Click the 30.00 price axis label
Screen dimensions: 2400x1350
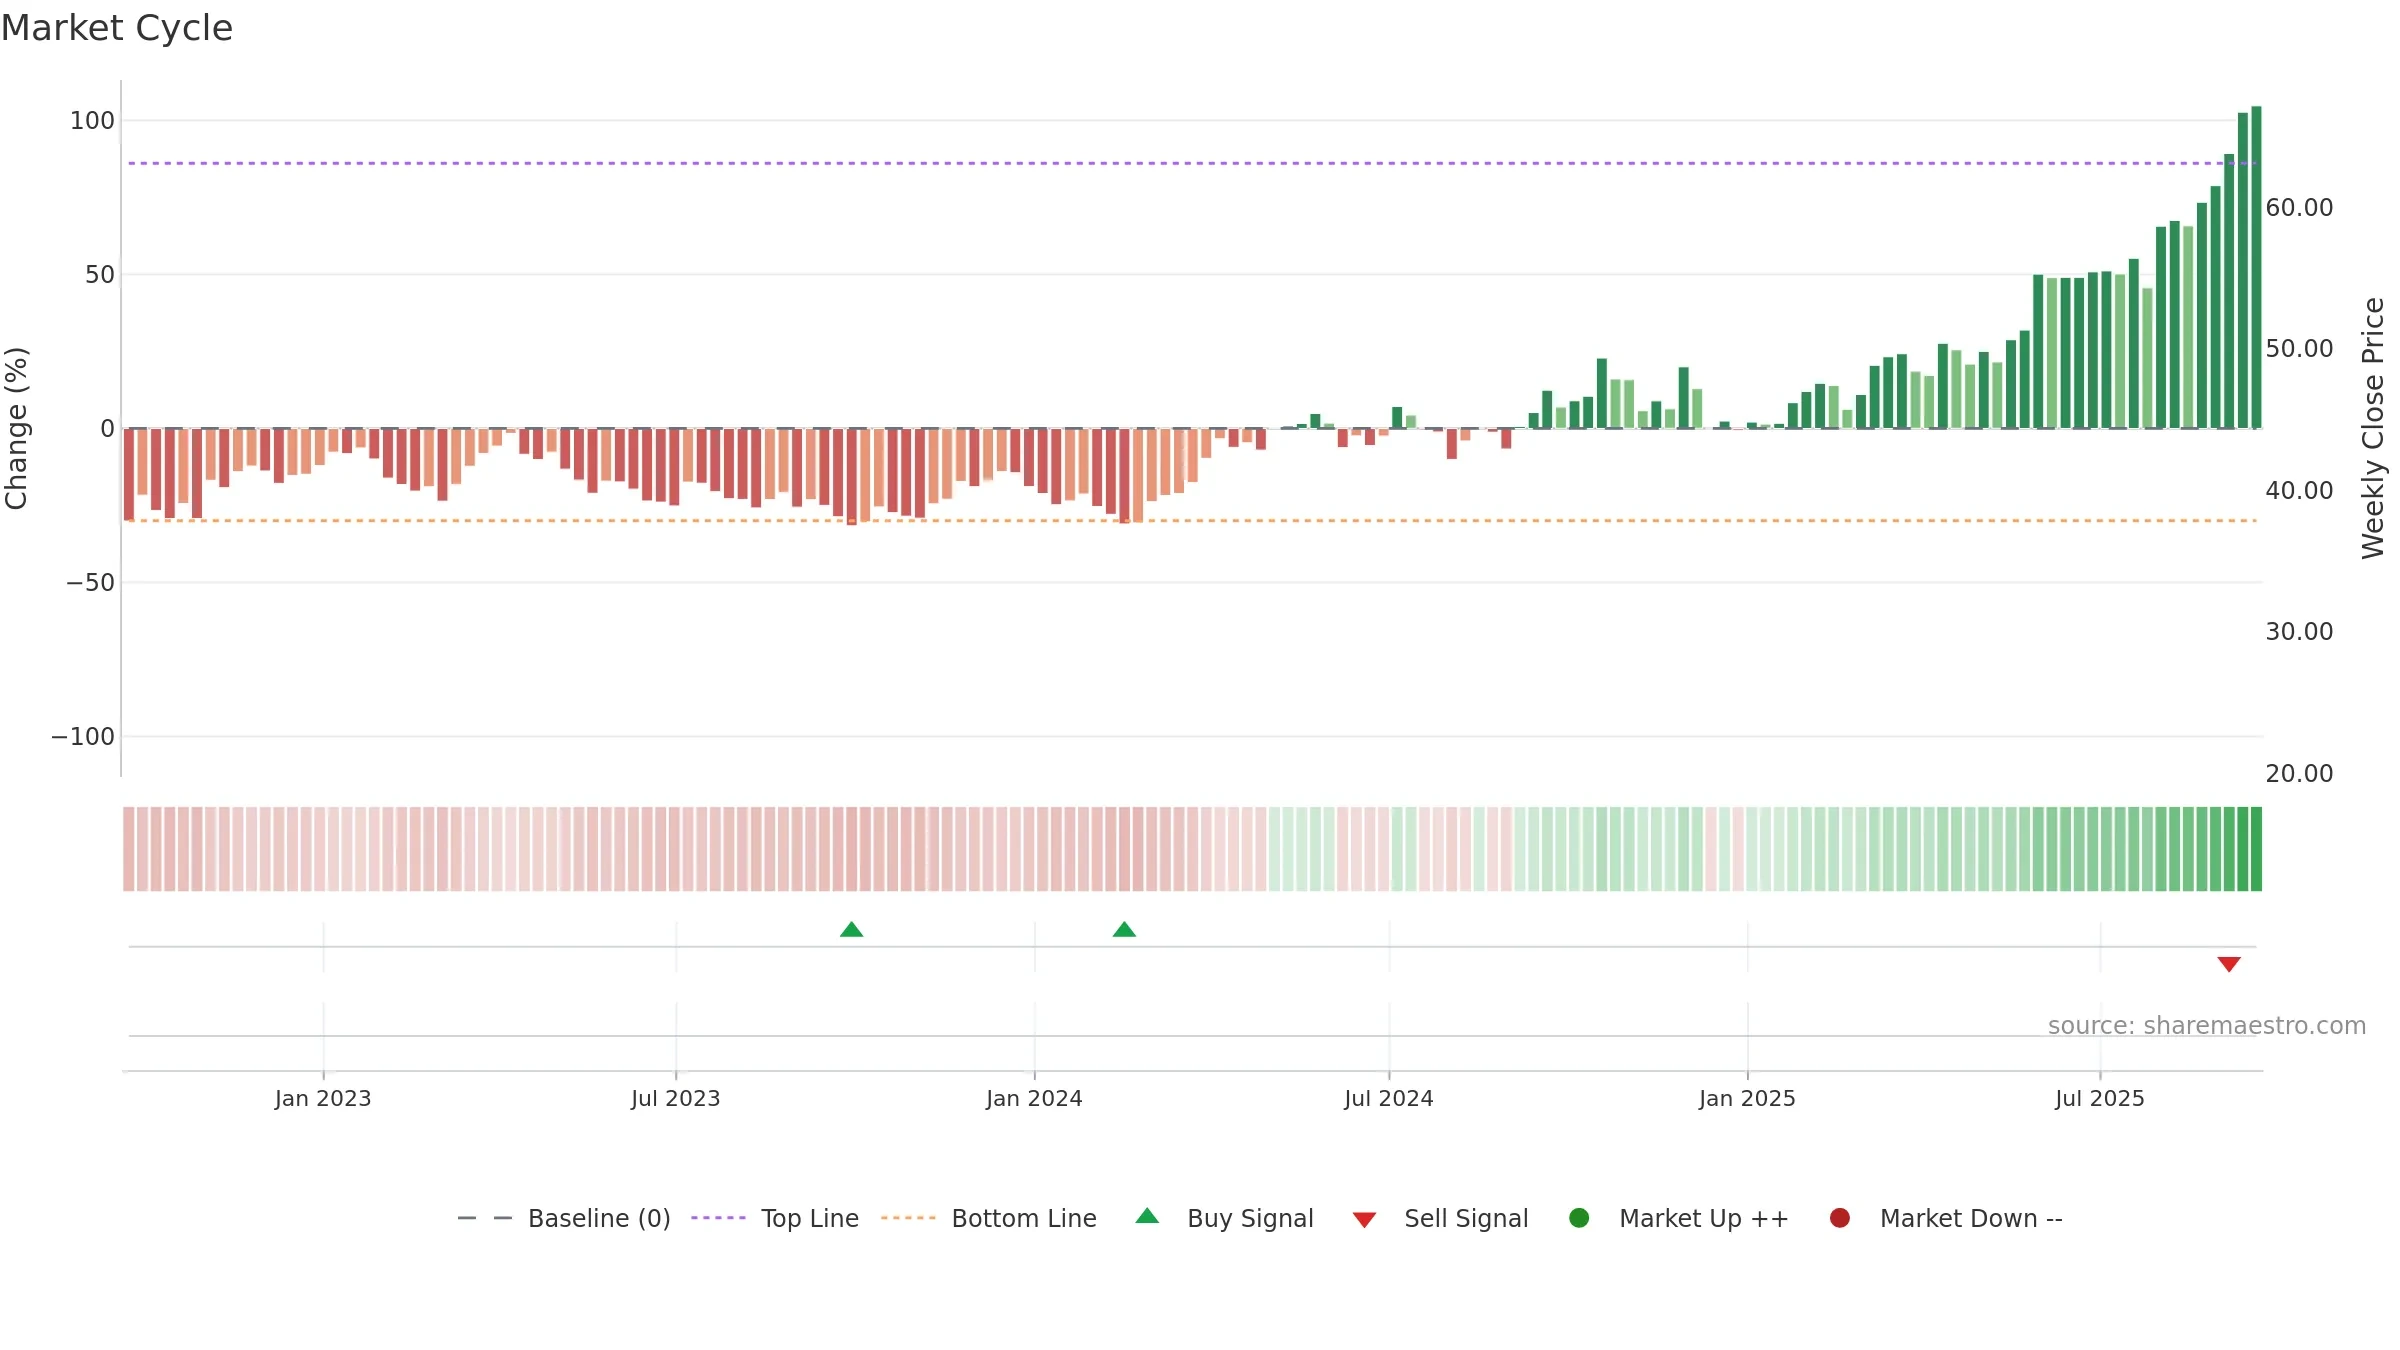[x=2299, y=632]
